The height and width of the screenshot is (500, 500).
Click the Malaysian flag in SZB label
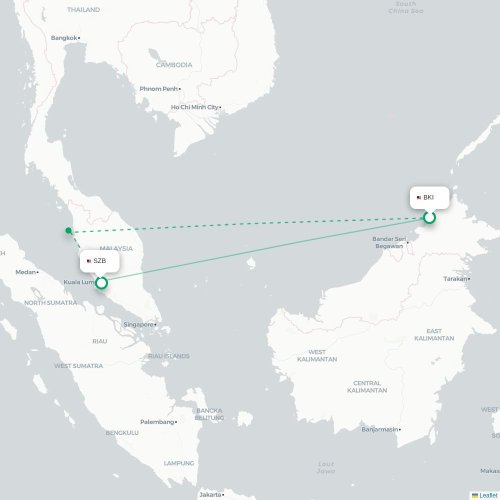tap(89, 261)
